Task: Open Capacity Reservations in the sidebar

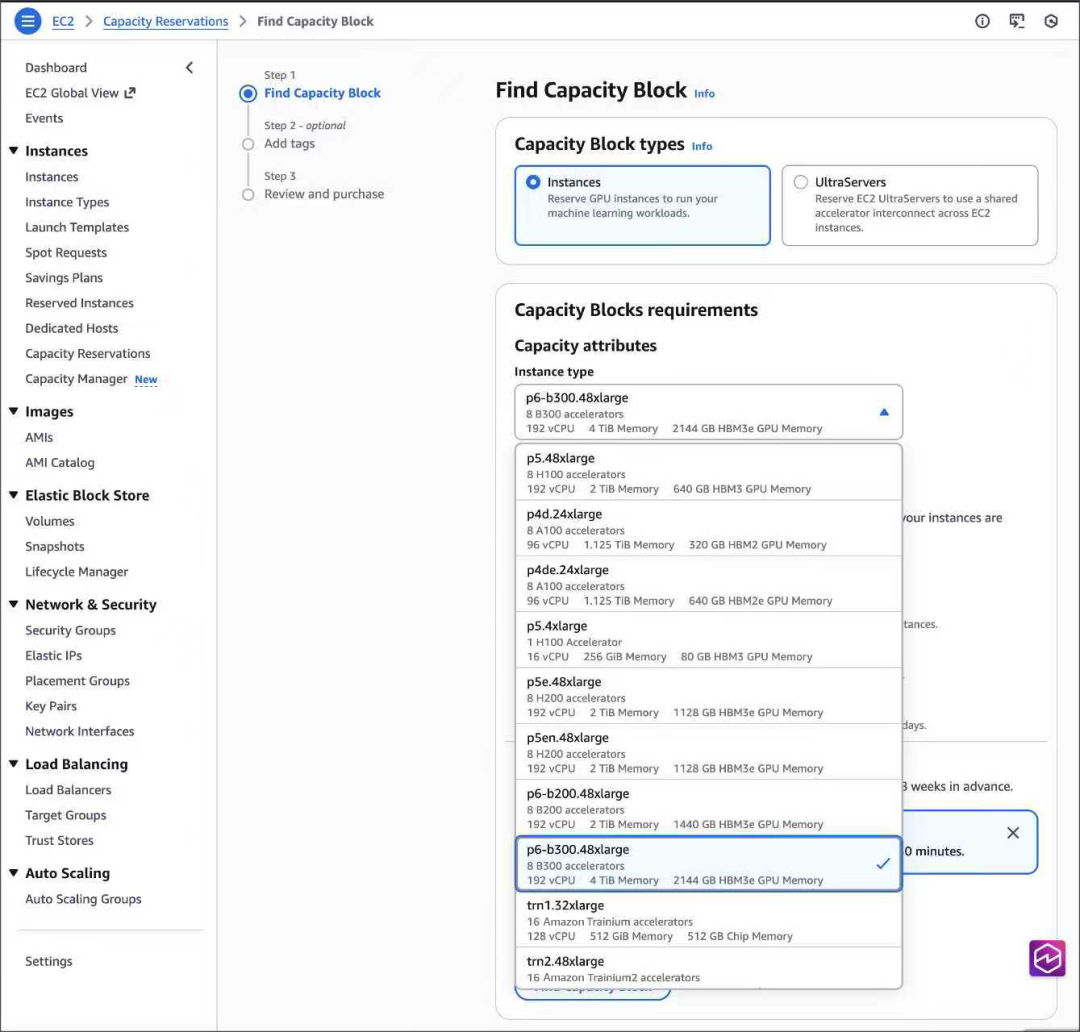Action: pyautogui.click(x=87, y=353)
